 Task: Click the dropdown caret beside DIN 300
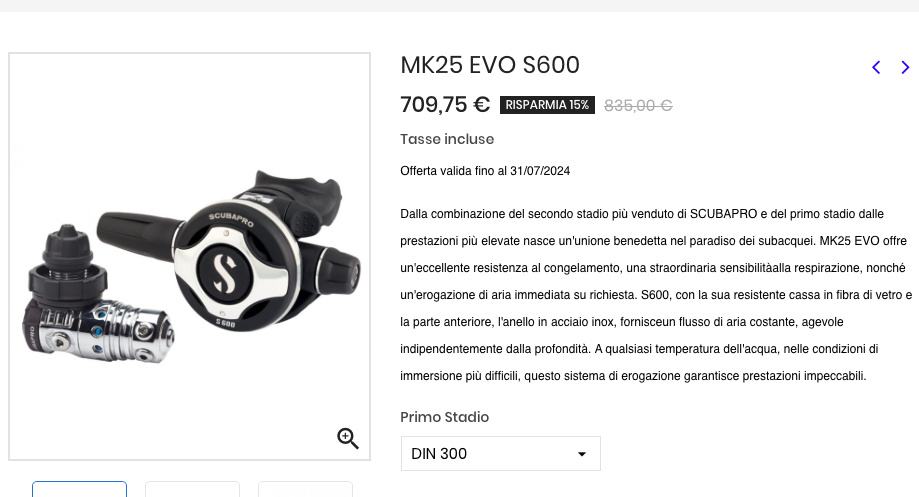[581, 454]
